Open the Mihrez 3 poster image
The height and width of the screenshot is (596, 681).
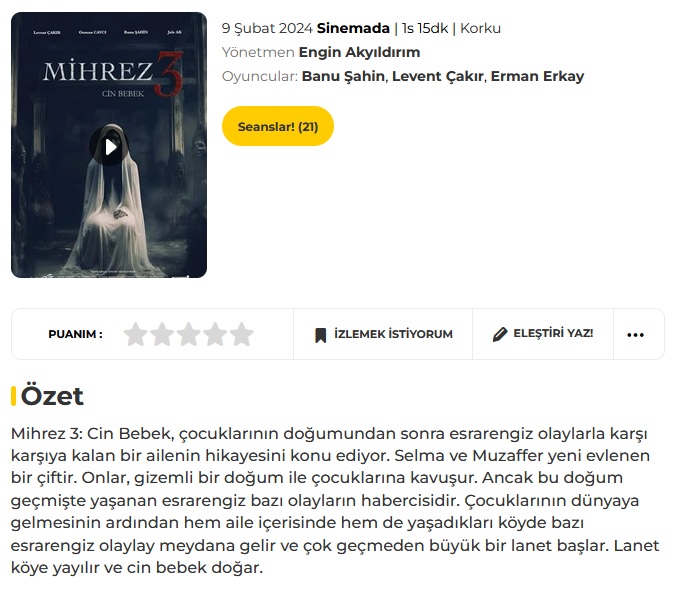click(109, 145)
